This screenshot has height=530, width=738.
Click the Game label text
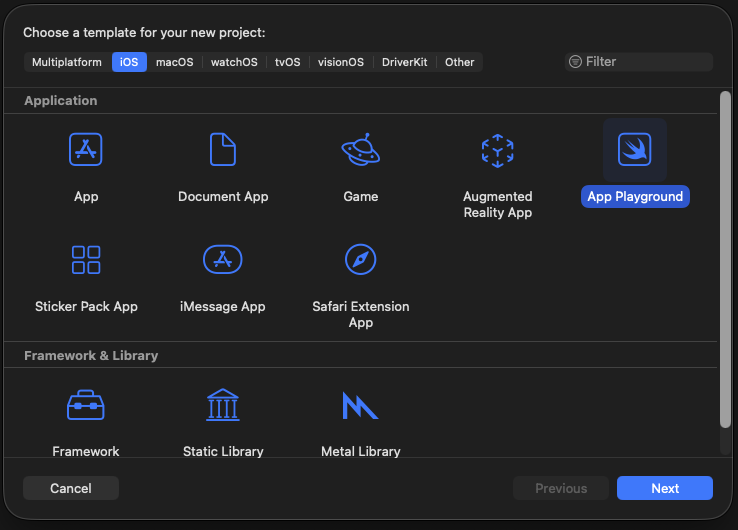pos(361,196)
